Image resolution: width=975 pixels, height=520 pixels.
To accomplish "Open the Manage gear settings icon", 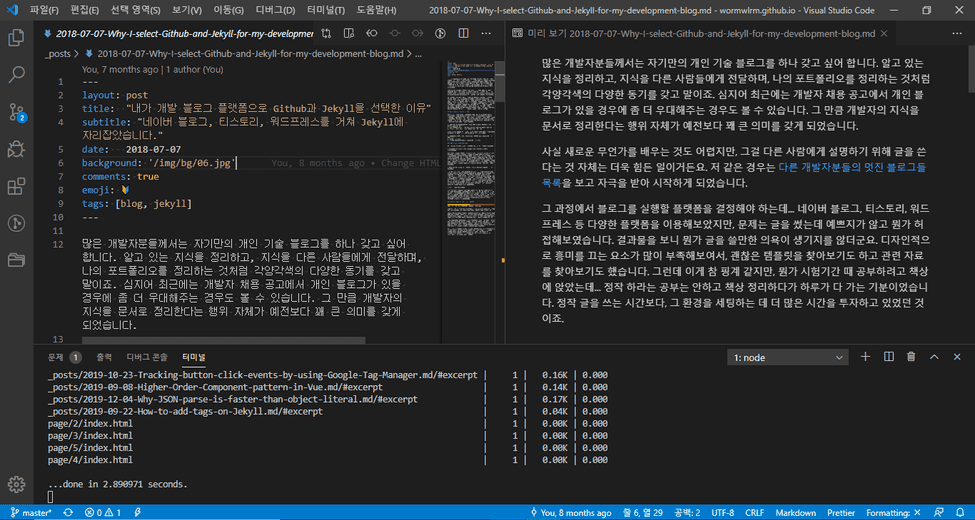I will click(x=16, y=485).
